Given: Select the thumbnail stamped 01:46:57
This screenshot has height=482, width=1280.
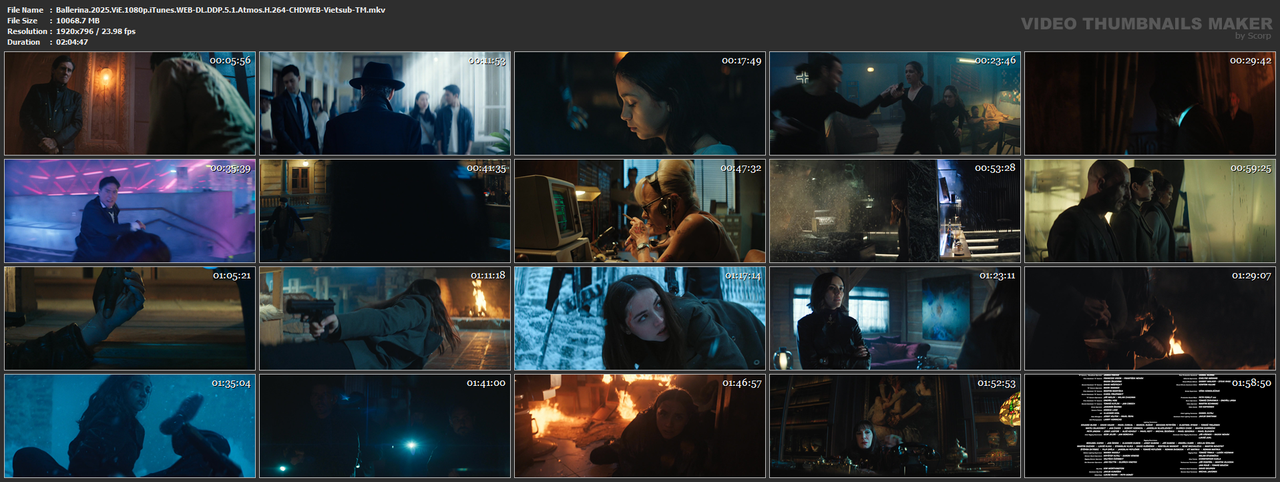Looking at the screenshot, I should click(x=640, y=425).
